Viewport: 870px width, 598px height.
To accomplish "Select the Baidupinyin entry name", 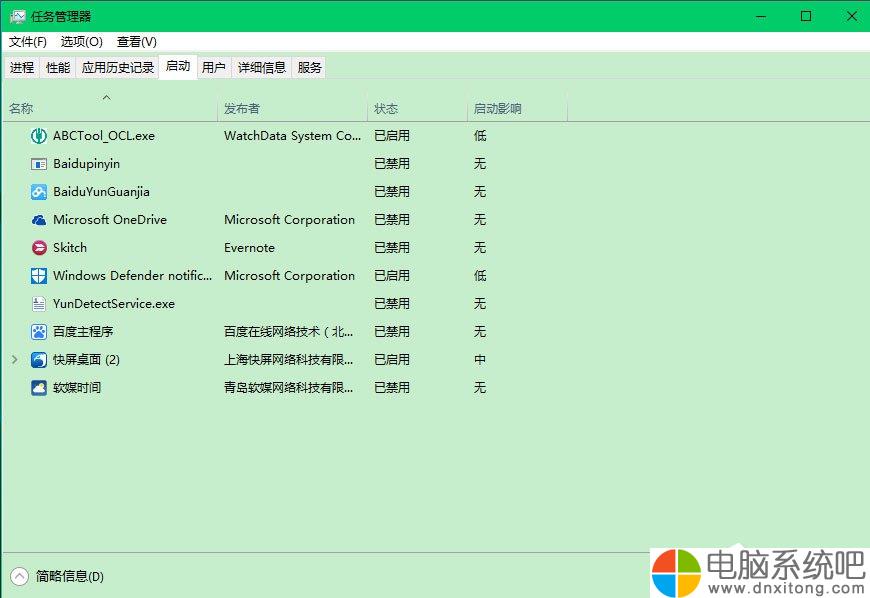I will click(x=87, y=164).
